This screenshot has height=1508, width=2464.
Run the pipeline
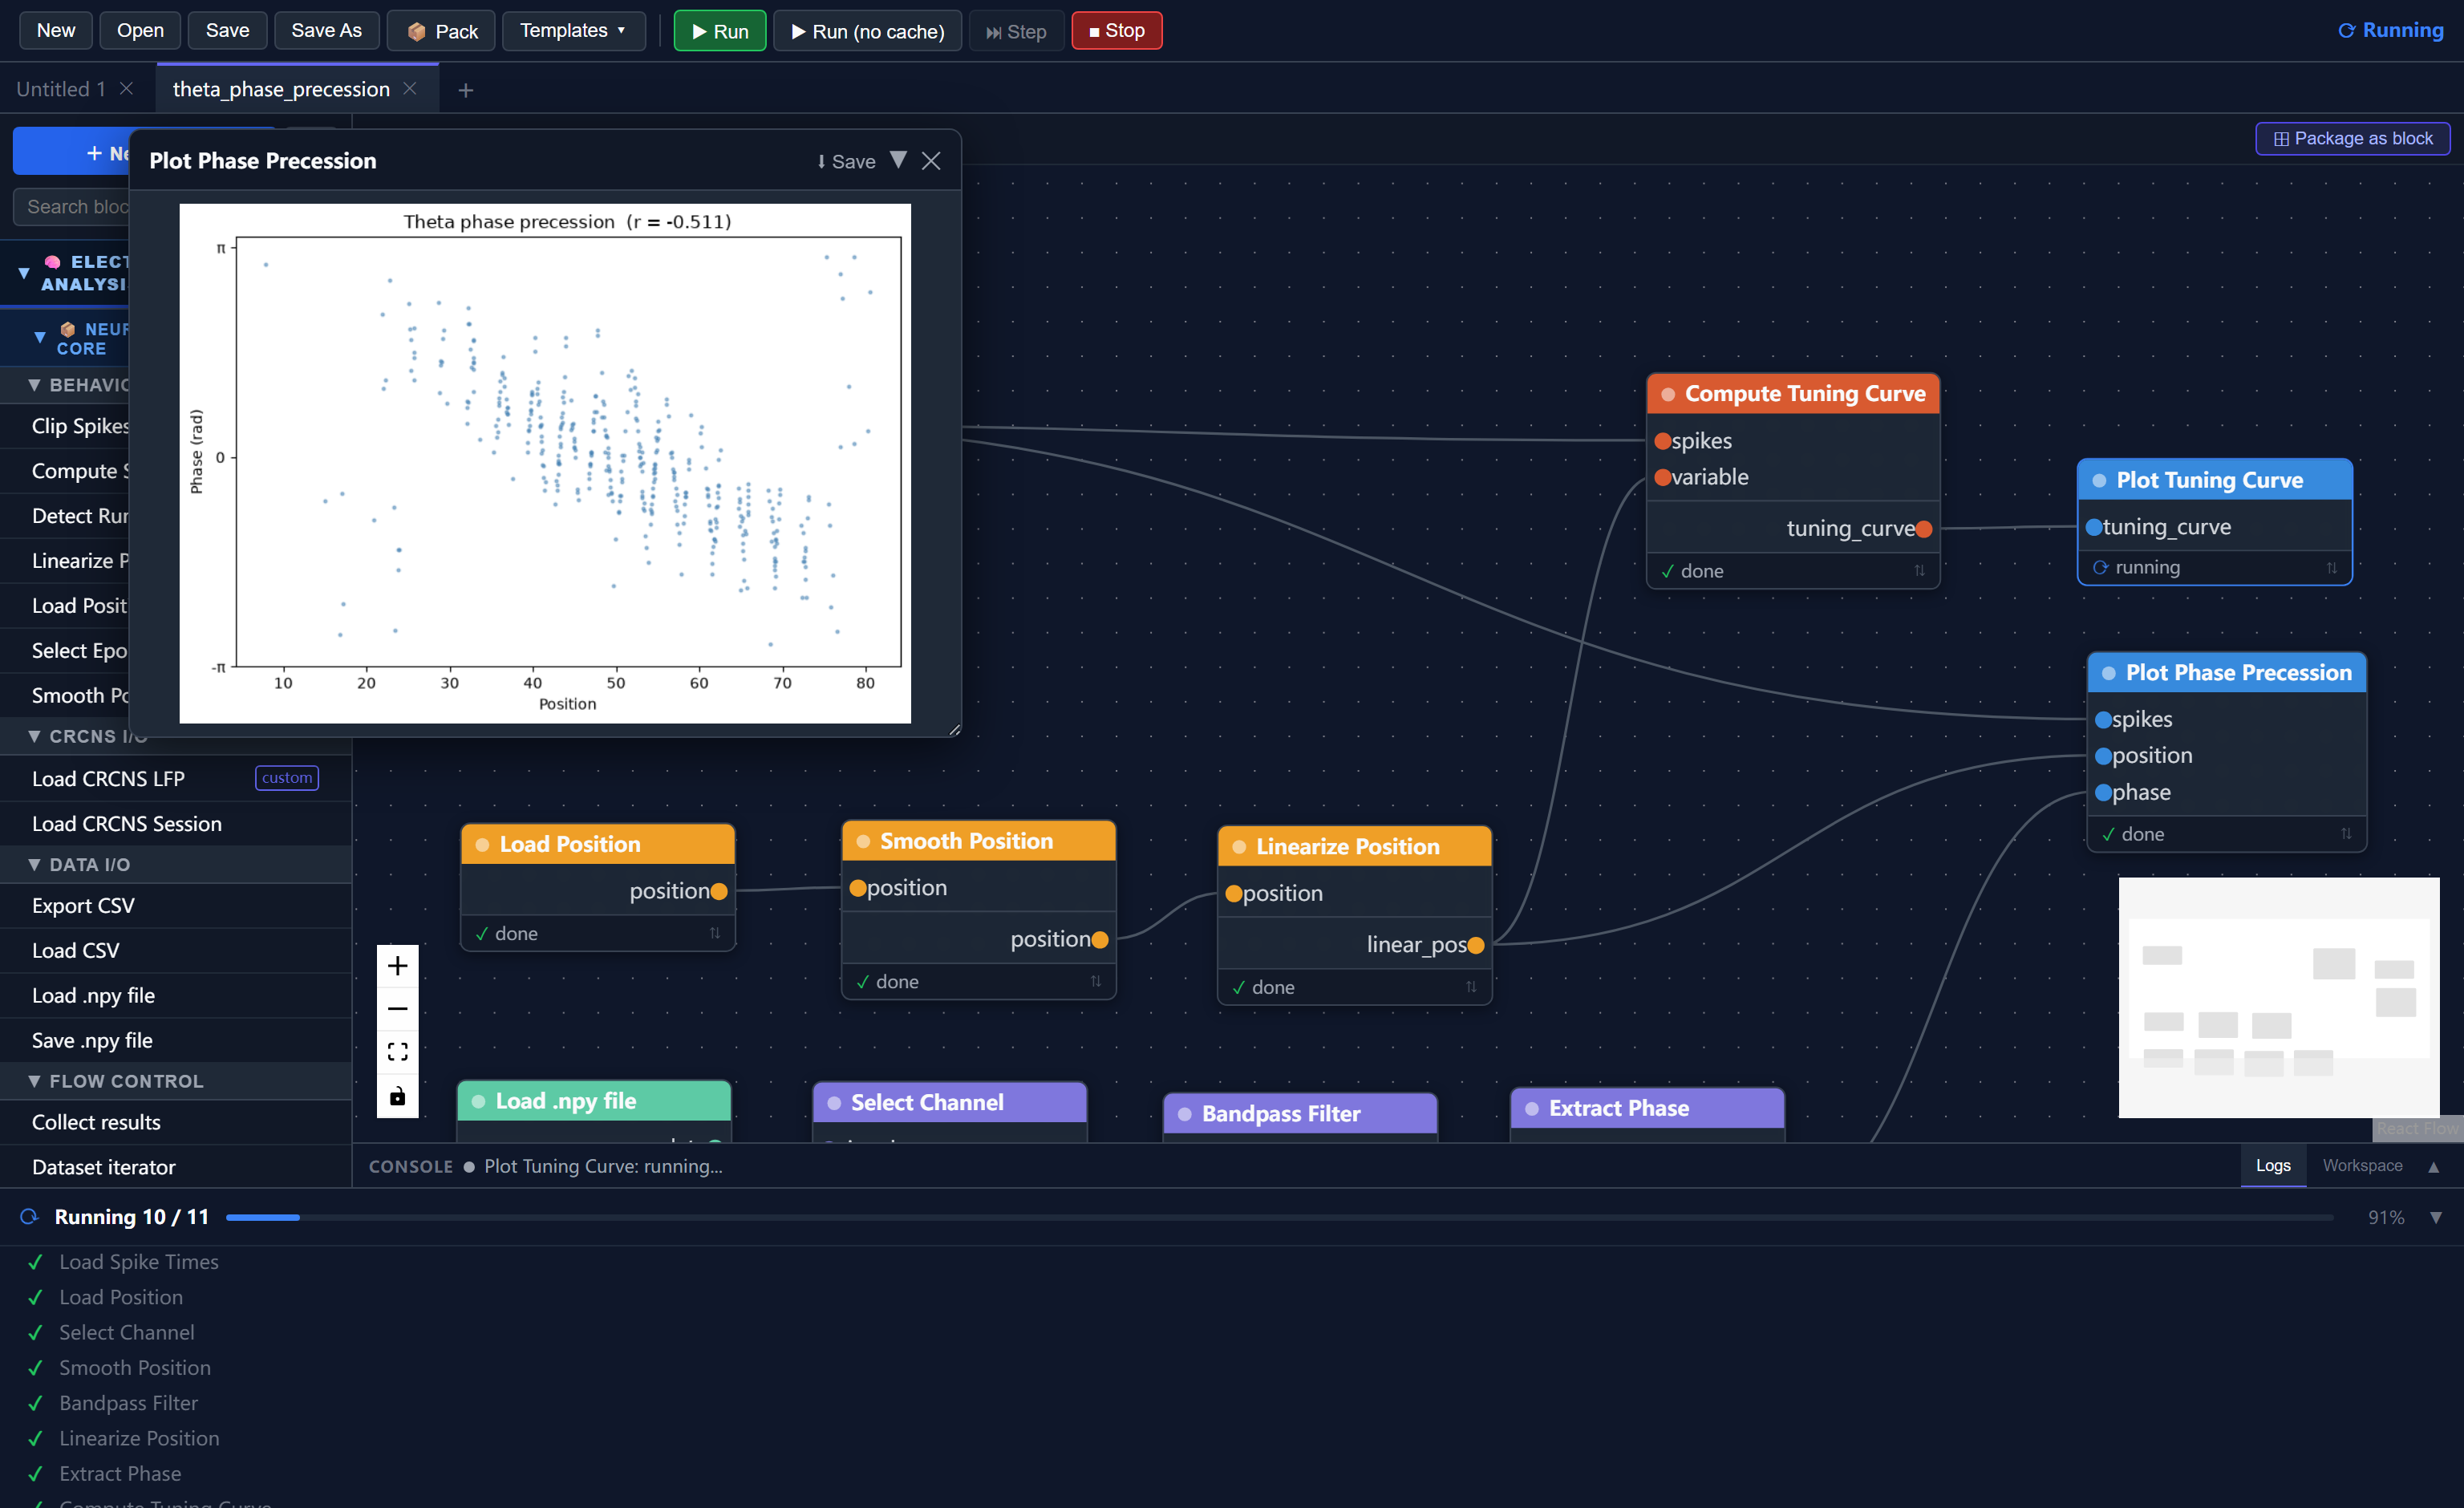(x=719, y=31)
